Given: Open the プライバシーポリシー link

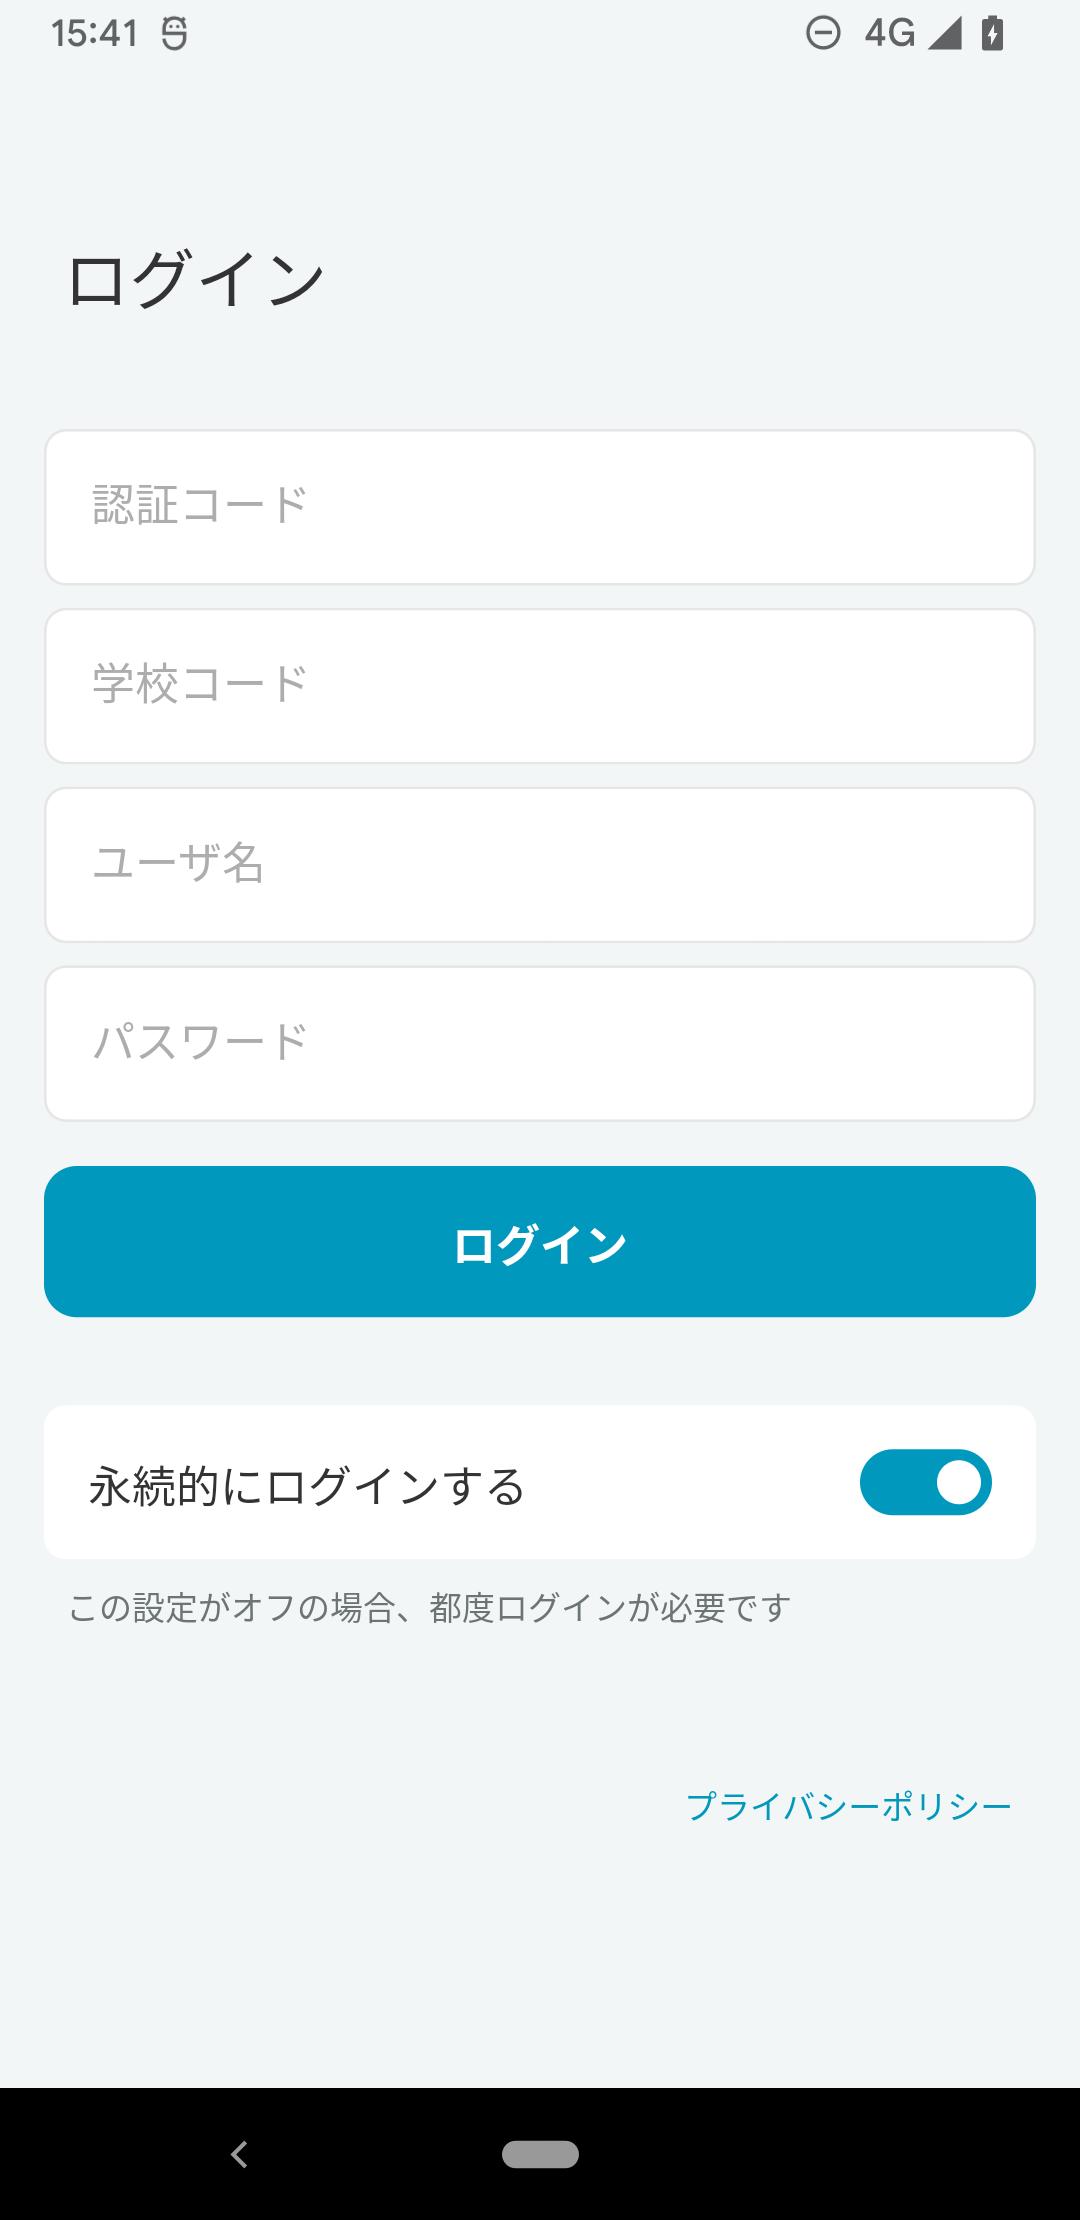Looking at the screenshot, I should 848,1806.
